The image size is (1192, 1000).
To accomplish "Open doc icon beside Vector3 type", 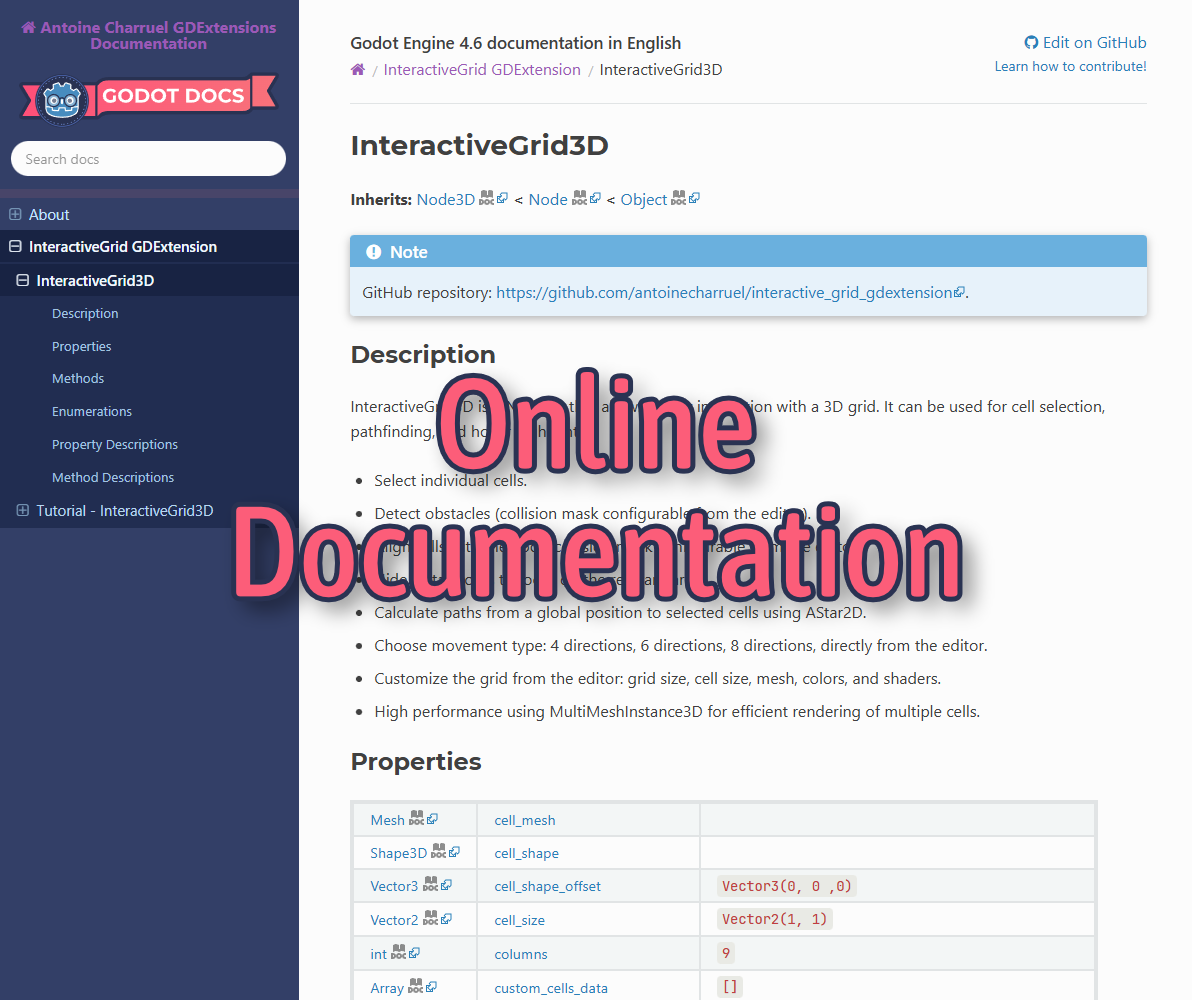I will coord(430,884).
